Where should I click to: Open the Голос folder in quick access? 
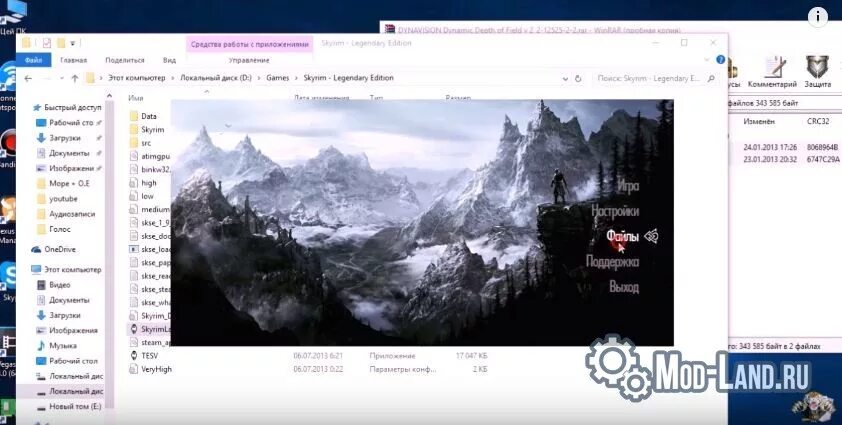[53, 229]
